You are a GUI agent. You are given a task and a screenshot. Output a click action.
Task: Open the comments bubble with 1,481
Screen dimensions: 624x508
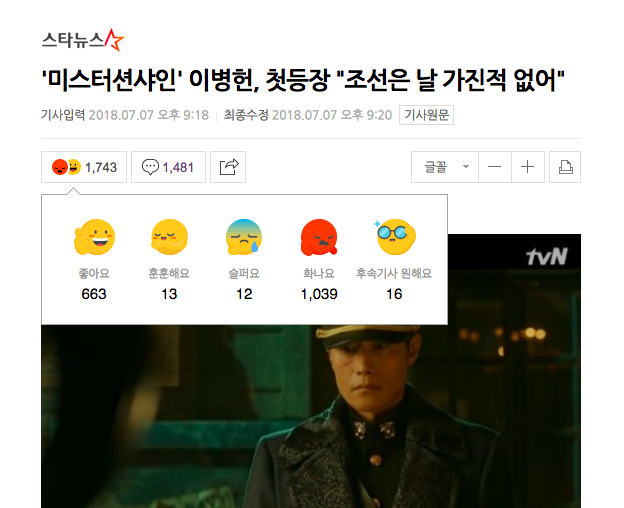point(168,167)
